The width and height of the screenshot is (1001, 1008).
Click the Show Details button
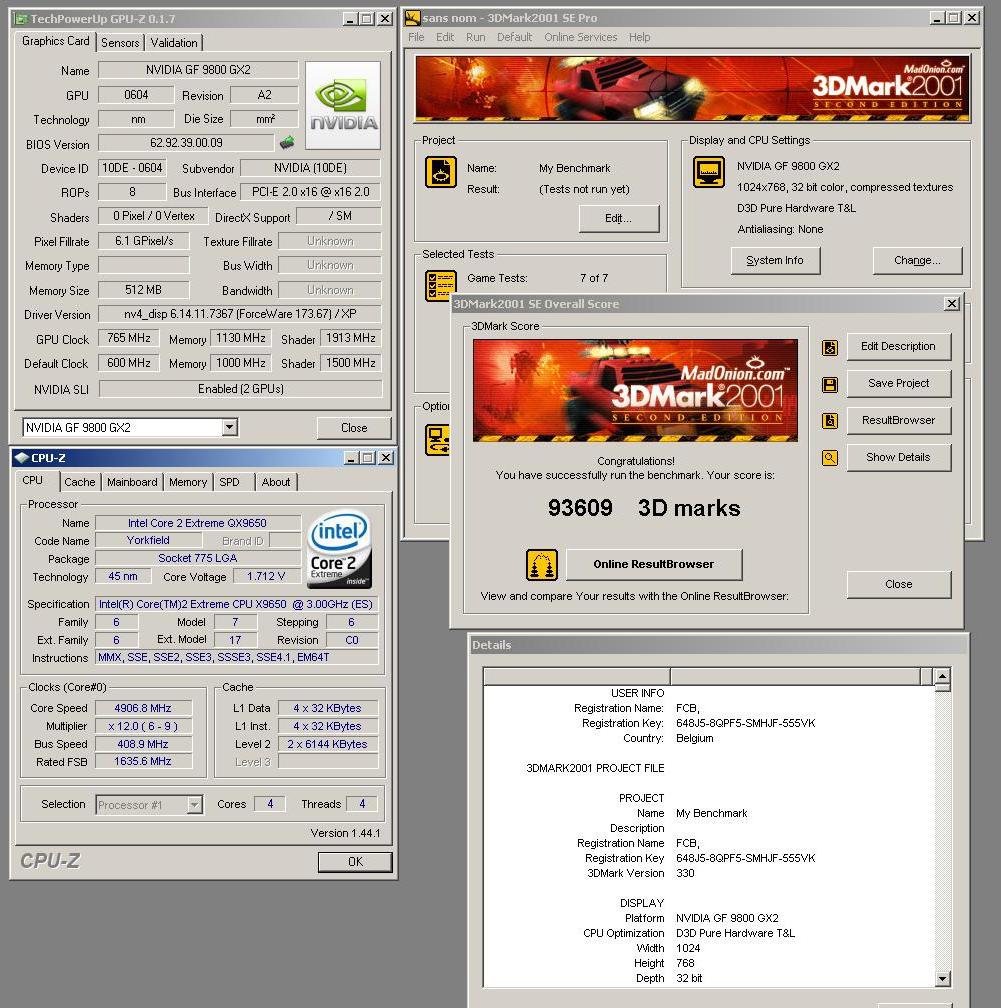click(x=898, y=457)
